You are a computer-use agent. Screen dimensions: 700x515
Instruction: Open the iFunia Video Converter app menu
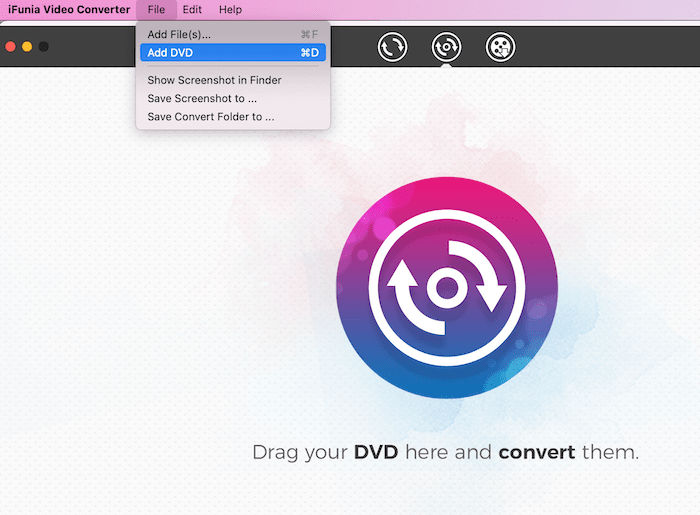pyautogui.click(x=69, y=10)
